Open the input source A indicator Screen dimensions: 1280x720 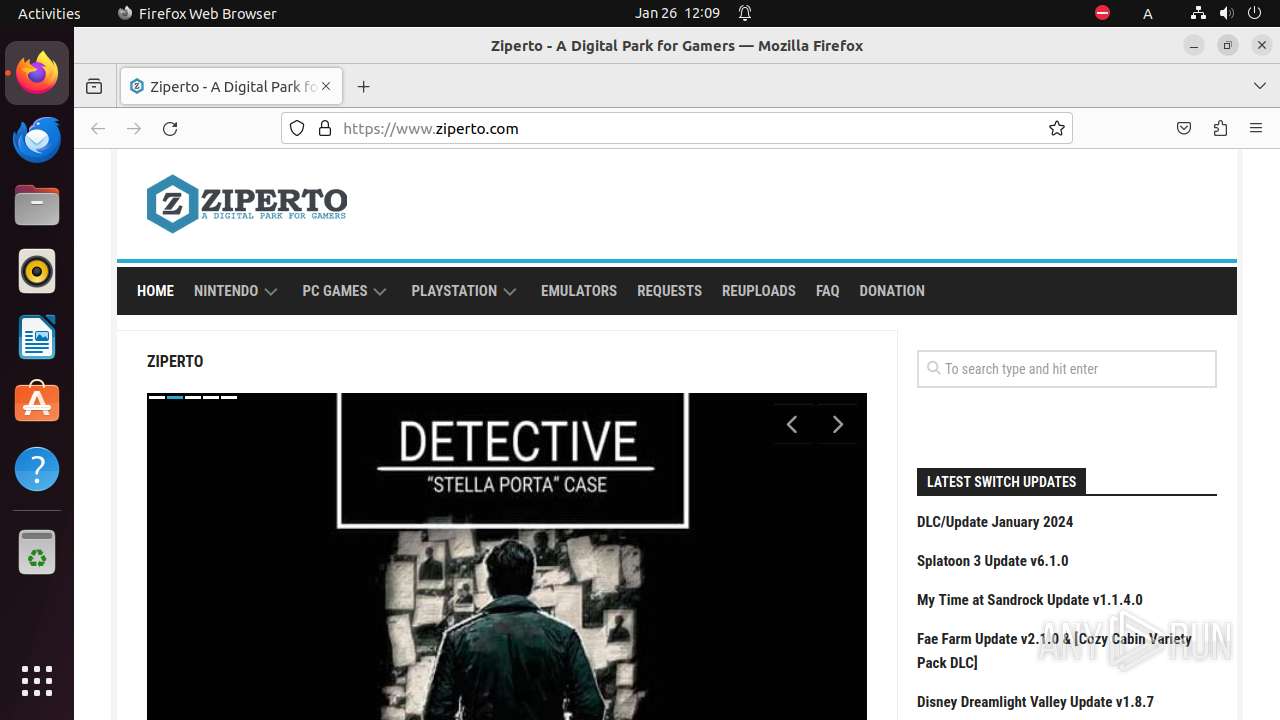tap(1148, 13)
